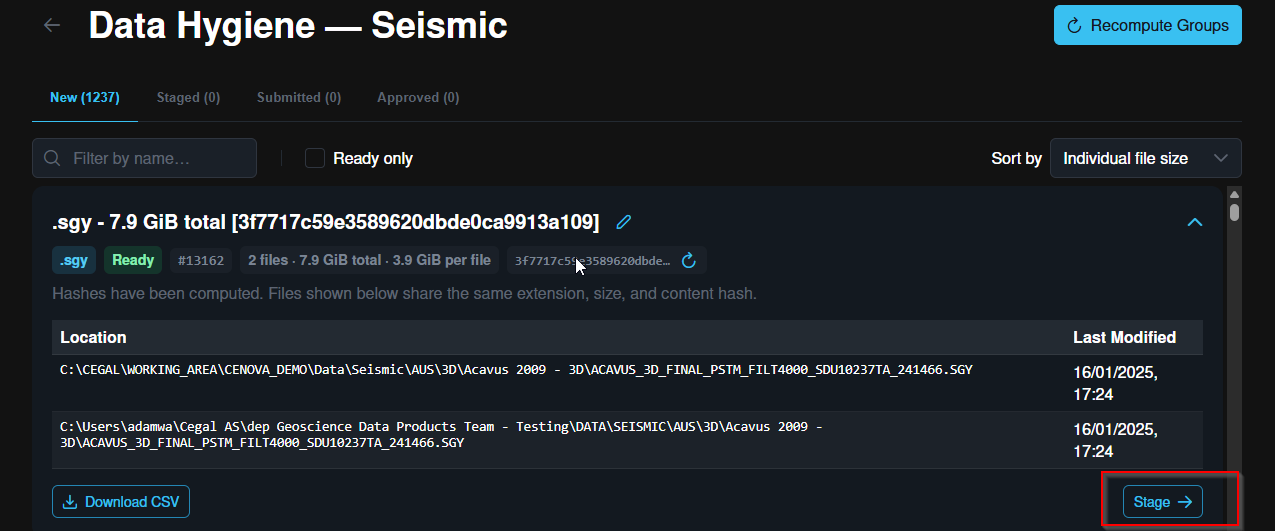The width and height of the screenshot is (1275, 531).
Task: Click the truncated hash chip 3f7717c59e3589620dbde
Action: pyautogui.click(x=593, y=261)
